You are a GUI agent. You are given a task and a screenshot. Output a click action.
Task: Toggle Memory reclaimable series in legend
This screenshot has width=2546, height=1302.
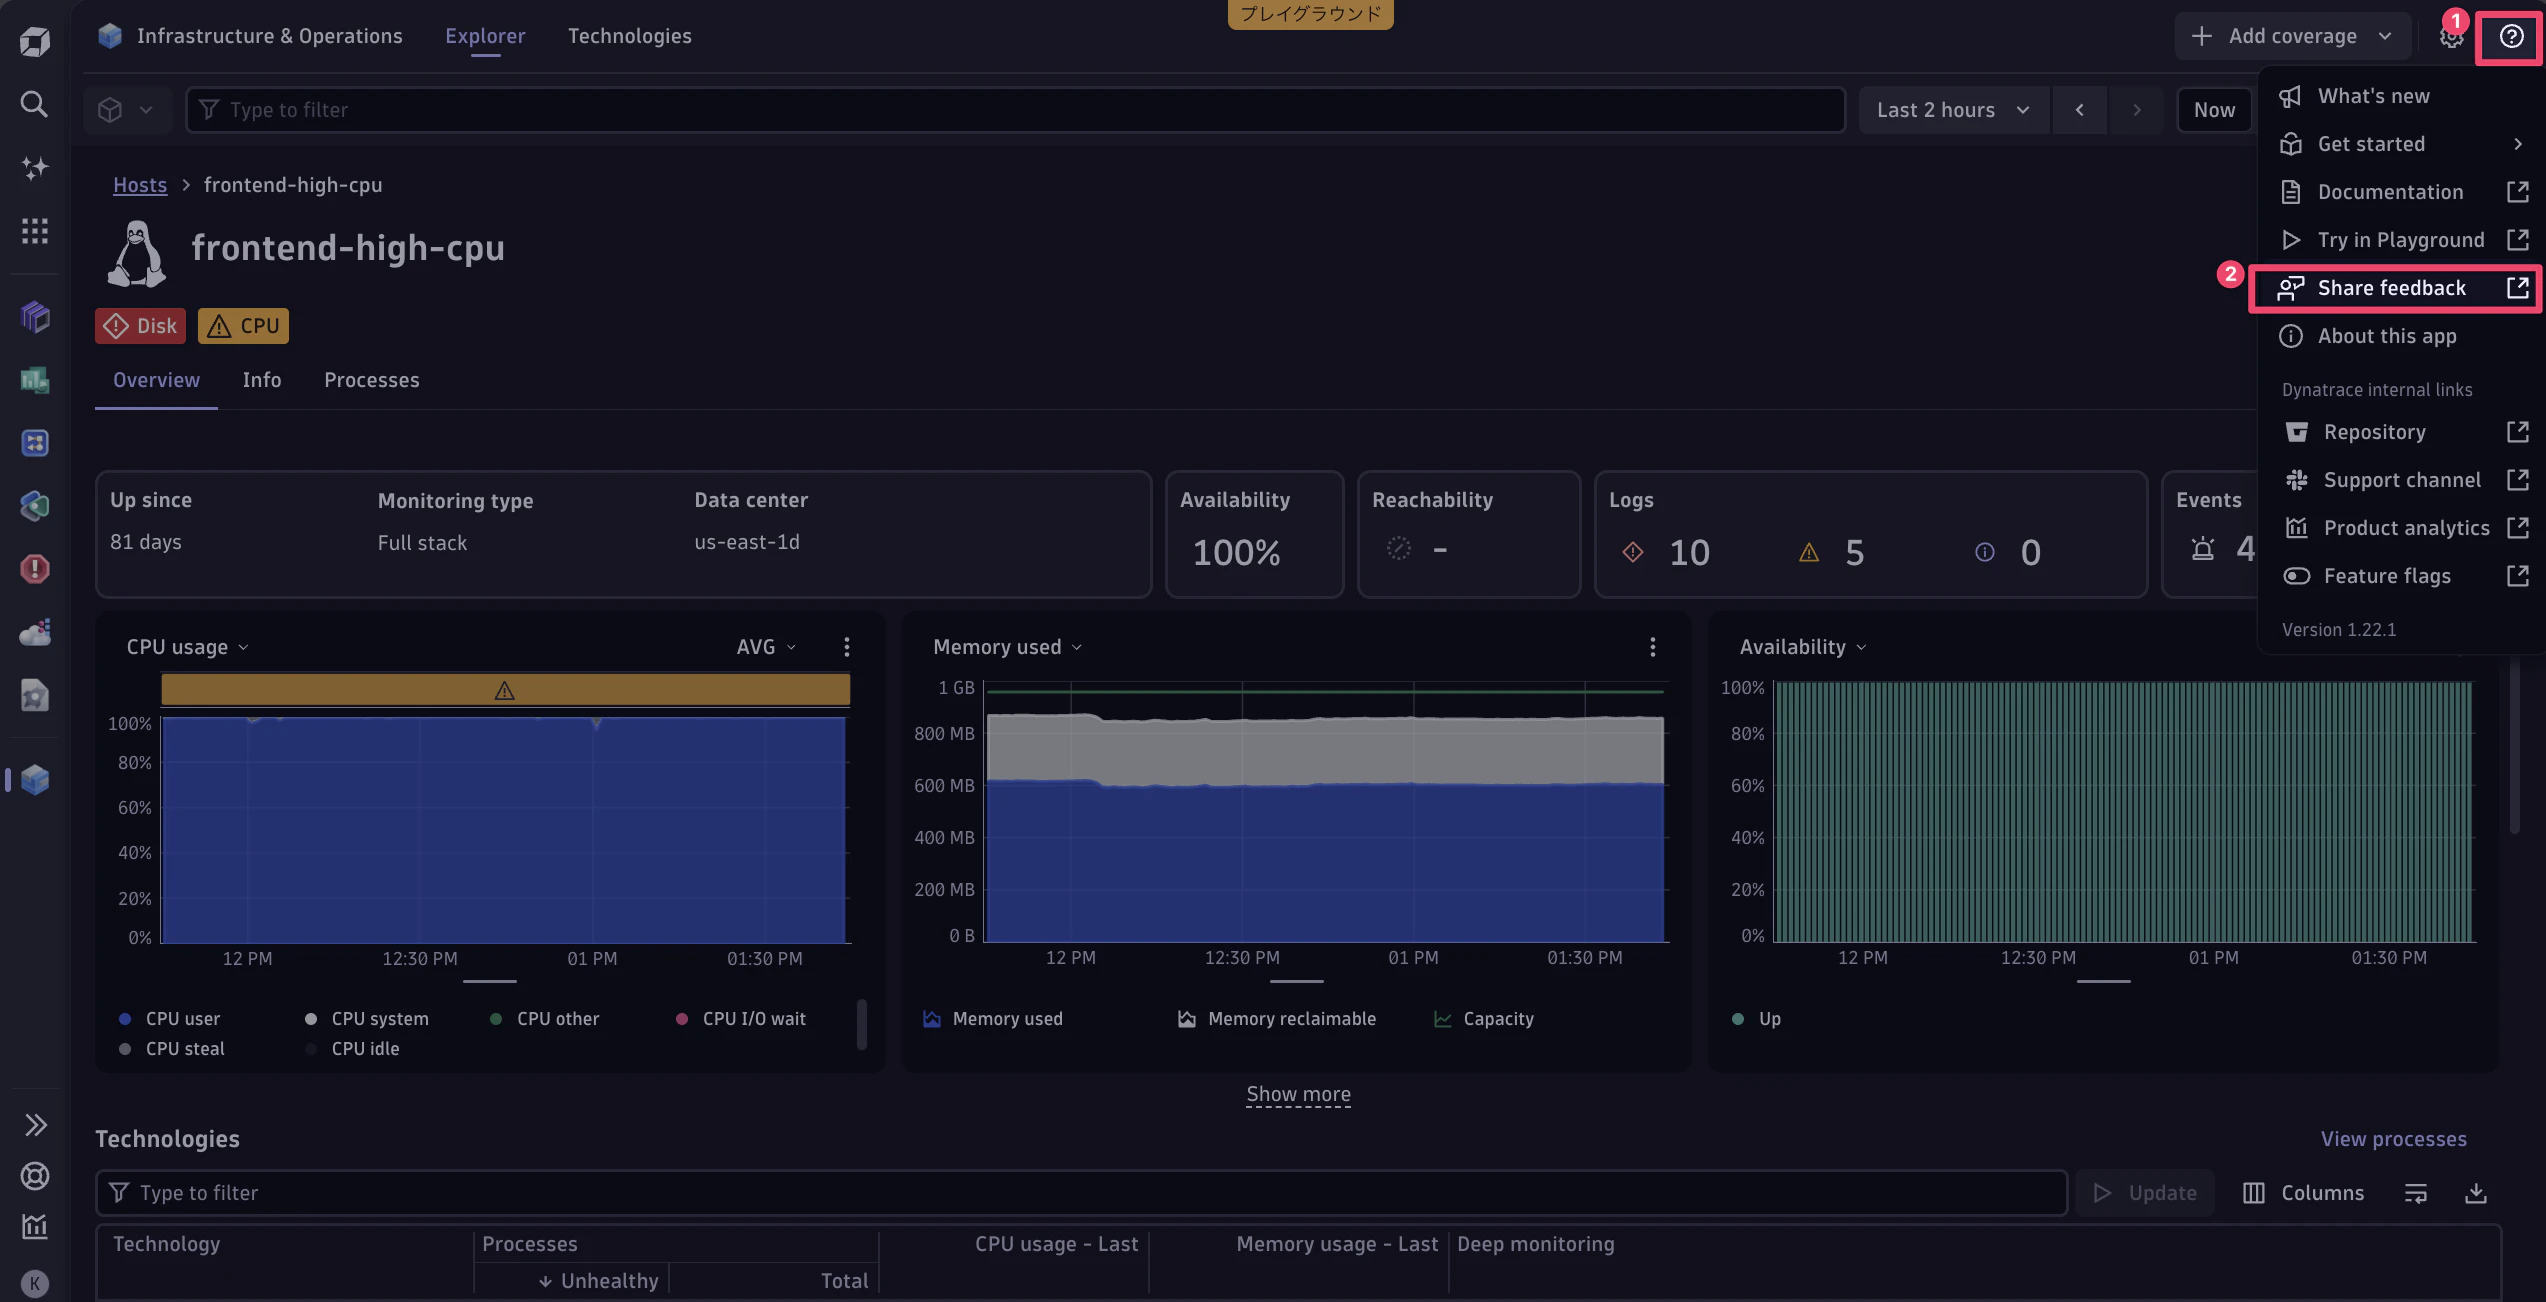[x=1277, y=1019]
